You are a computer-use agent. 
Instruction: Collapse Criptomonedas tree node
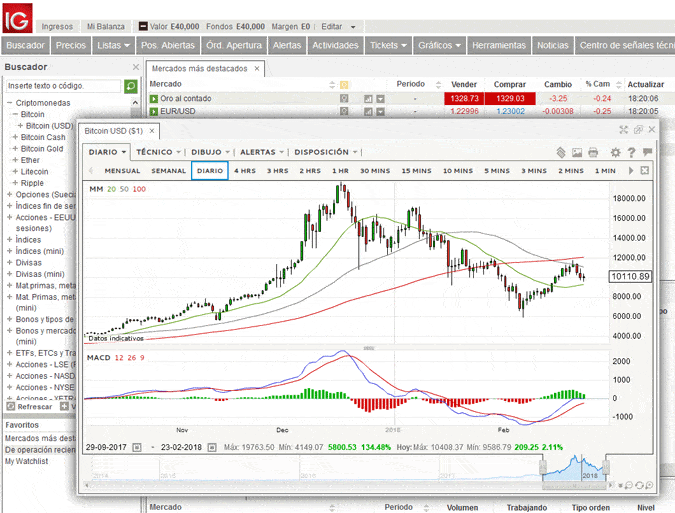(x=9, y=103)
